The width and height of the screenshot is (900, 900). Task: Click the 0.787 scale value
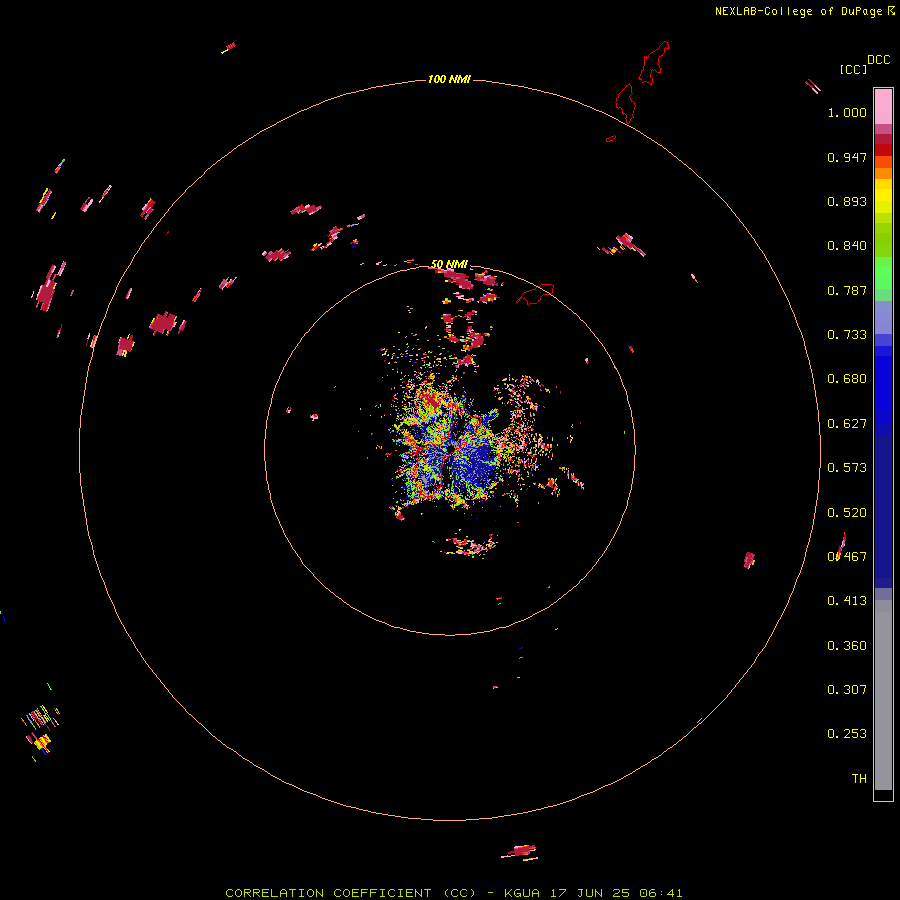(847, 290)
